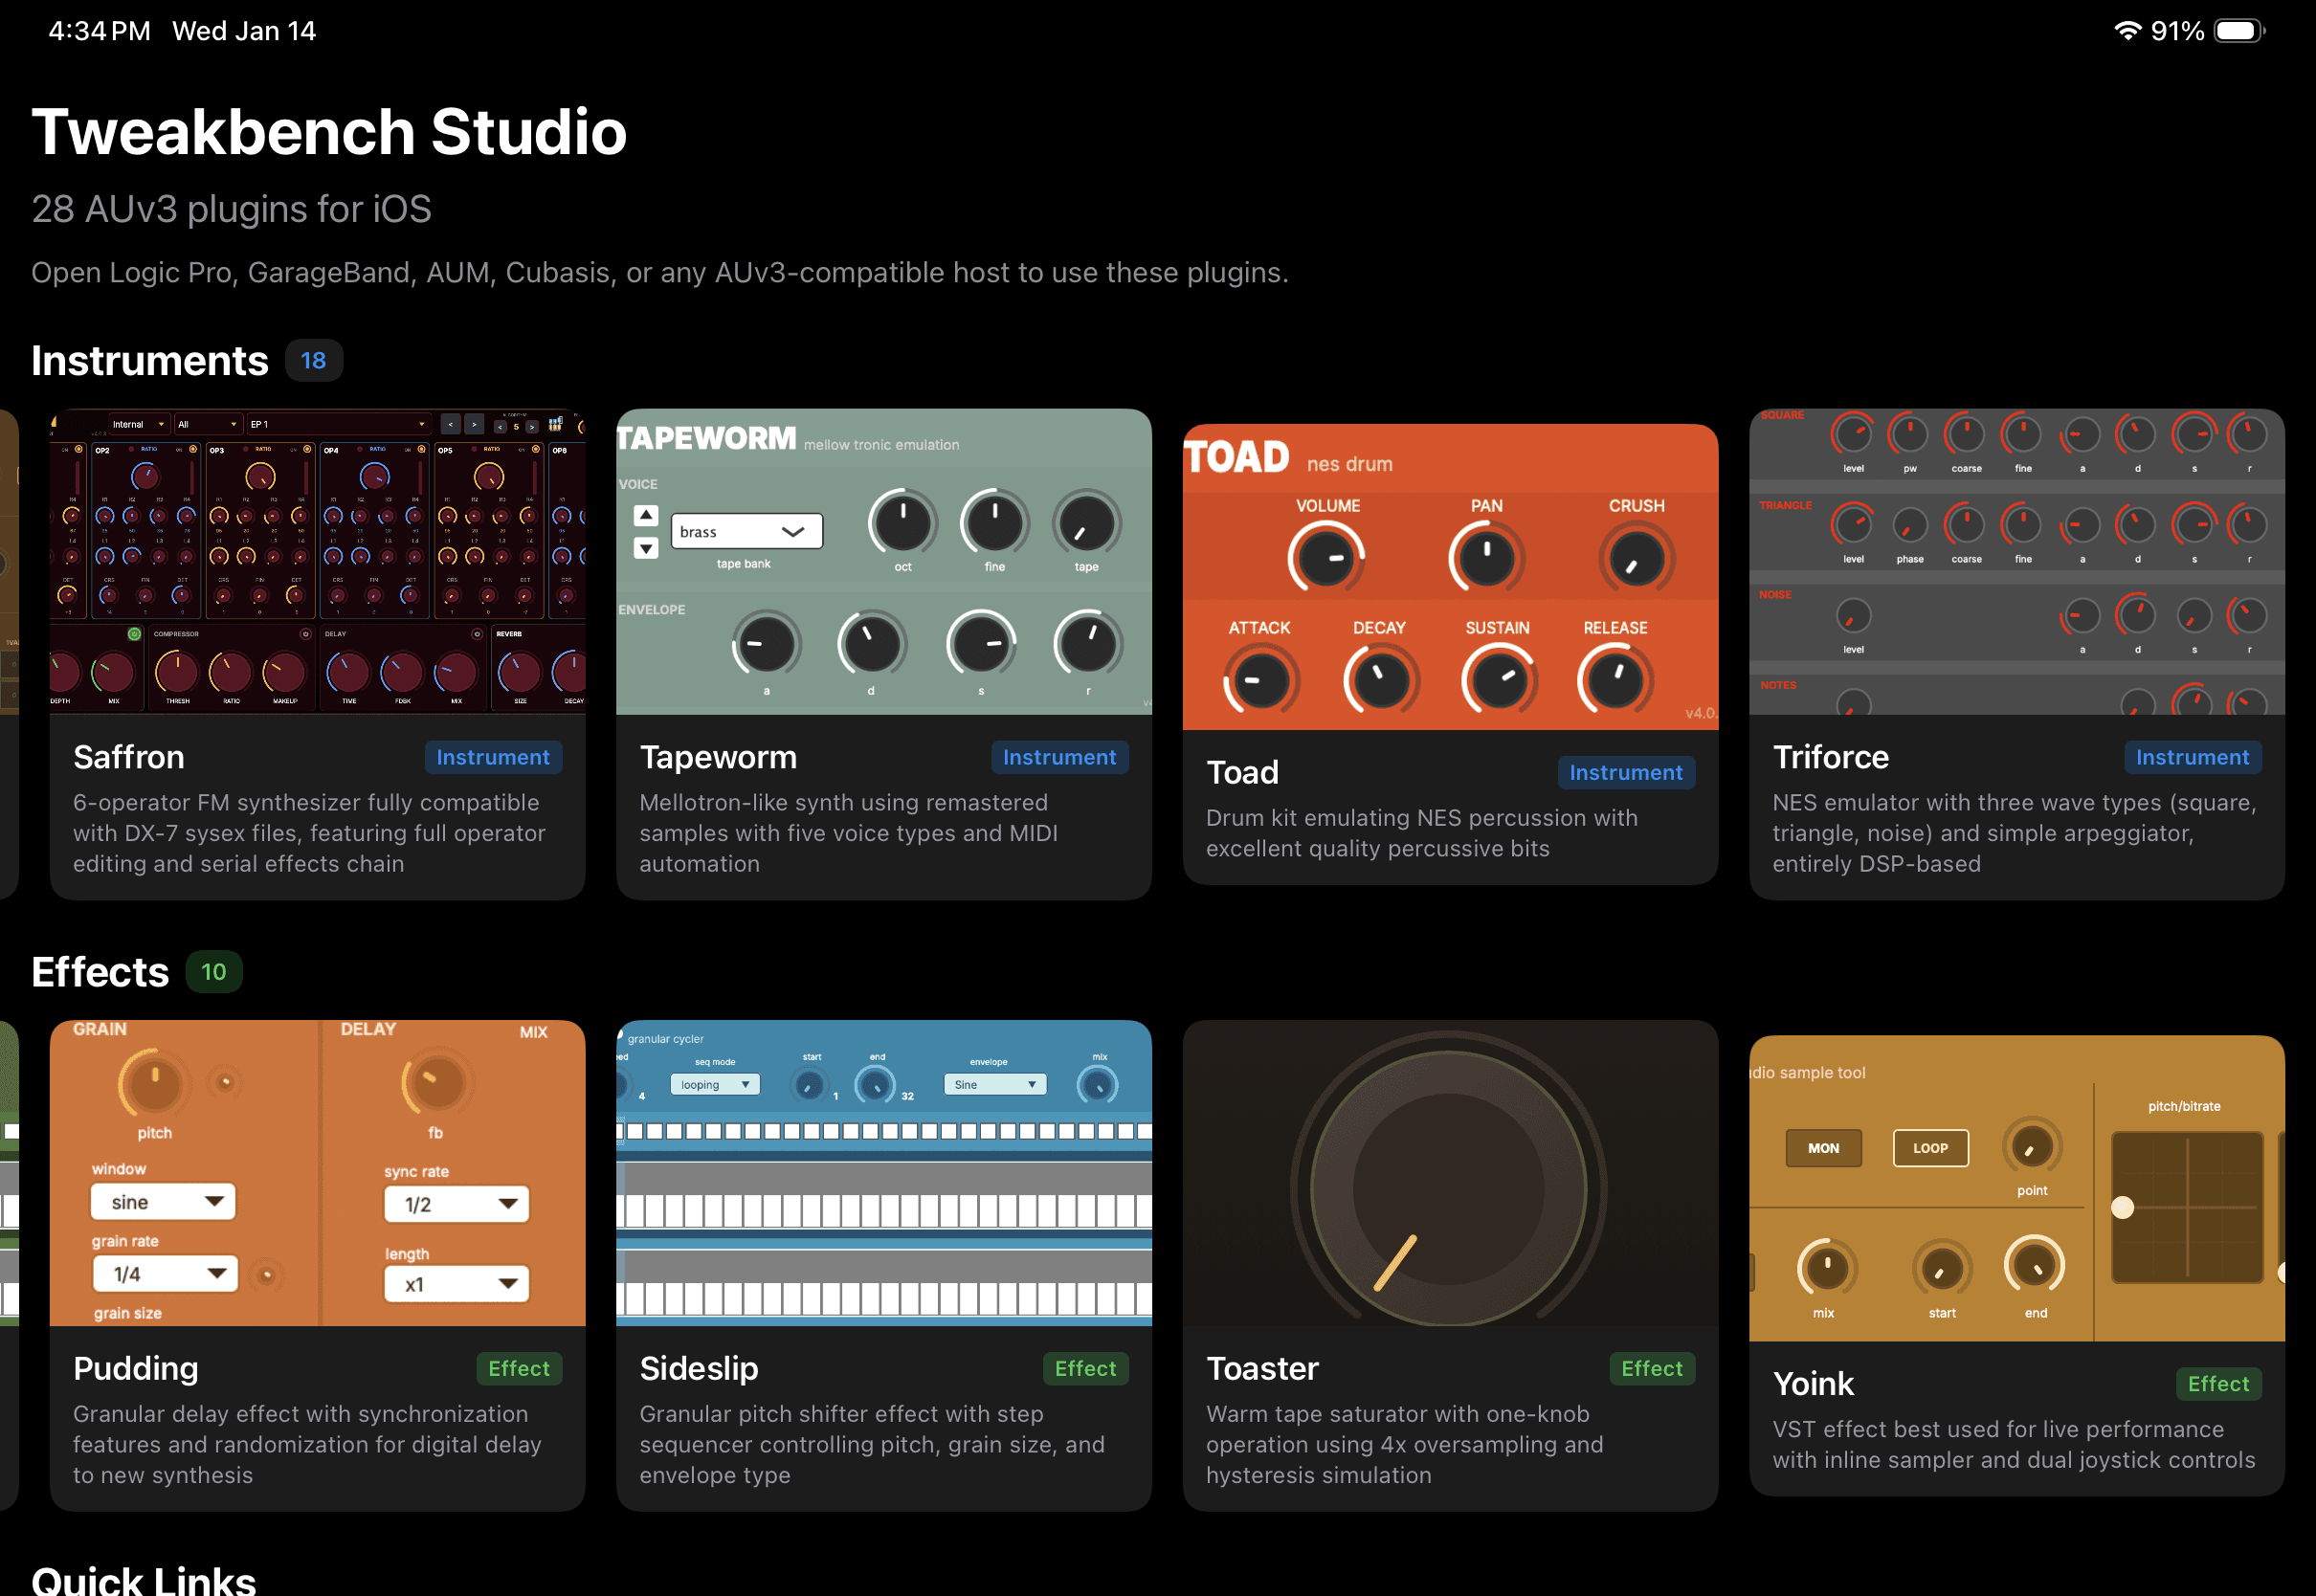Click the Instrument badge on Toad card
This screenshot has height=1596, width=2316.
tap(1626, 772)
